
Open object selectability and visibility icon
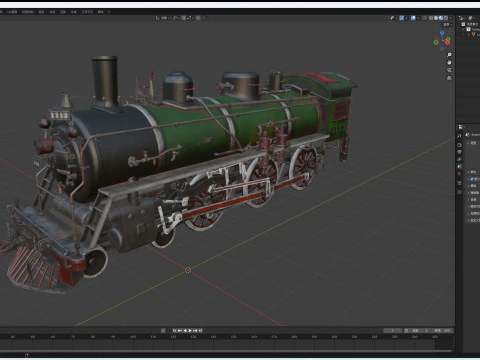tap(392, 18)
